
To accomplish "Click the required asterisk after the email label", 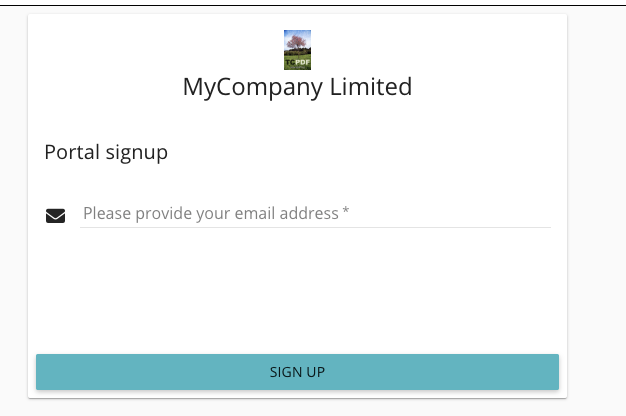I will click(346, 212).
